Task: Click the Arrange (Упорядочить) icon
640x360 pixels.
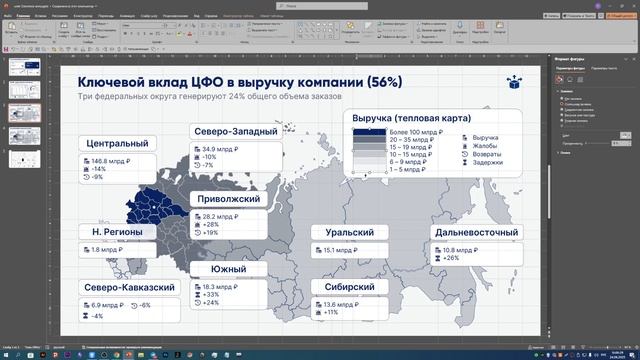Action: tap(350, 26)
